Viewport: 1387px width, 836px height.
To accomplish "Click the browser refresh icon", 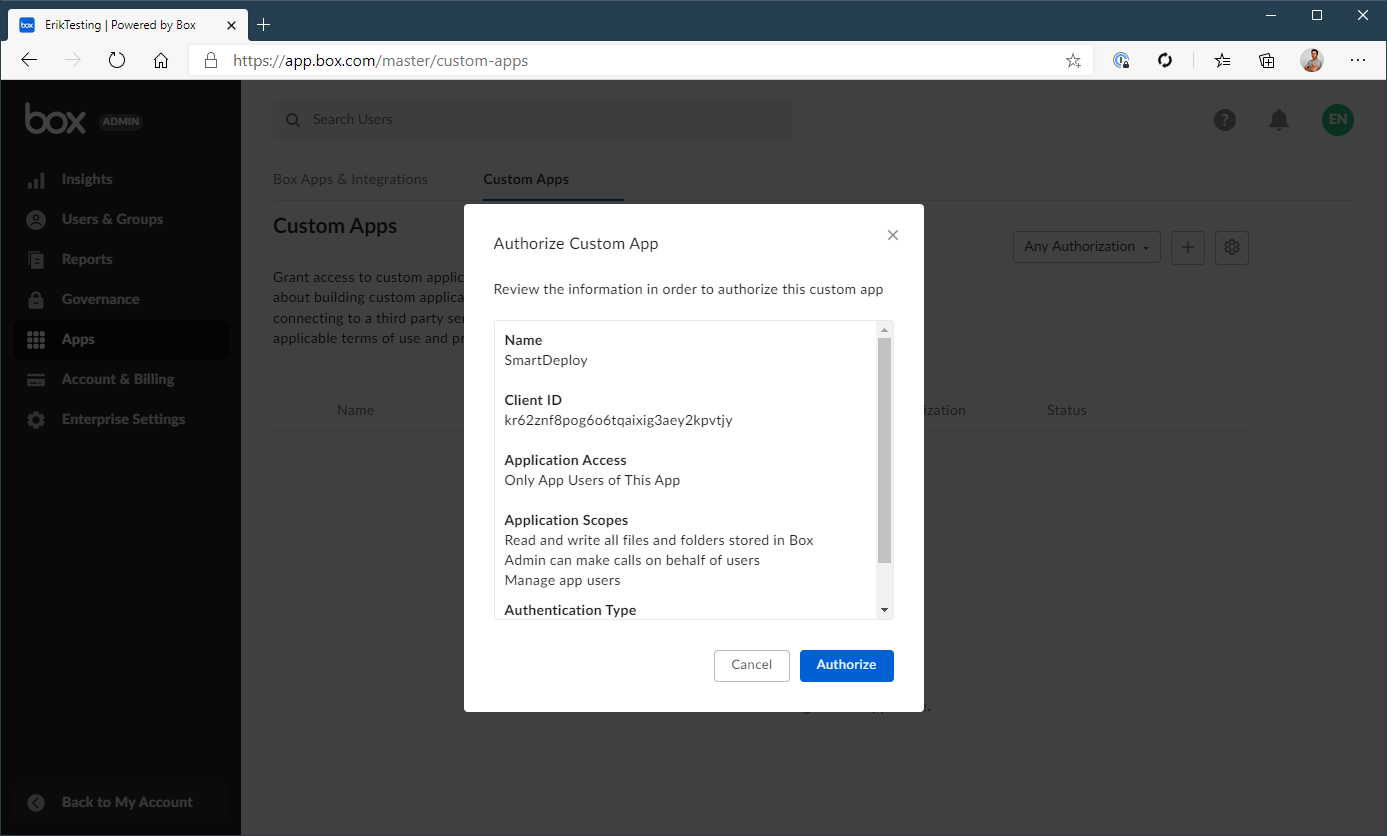I will pyautogui.click(x=117, y=60).
